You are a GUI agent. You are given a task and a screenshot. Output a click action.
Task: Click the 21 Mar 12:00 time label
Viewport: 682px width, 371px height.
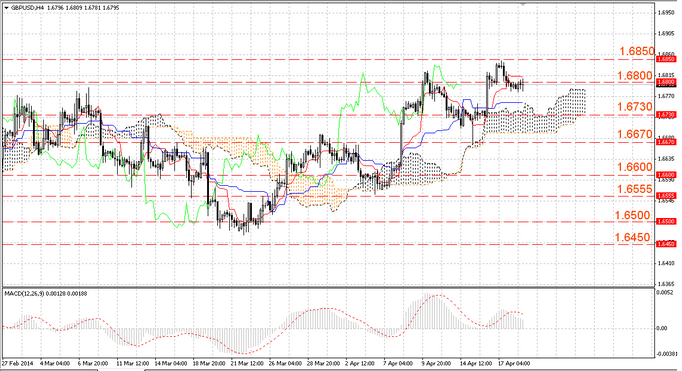(x=247, y=363)
